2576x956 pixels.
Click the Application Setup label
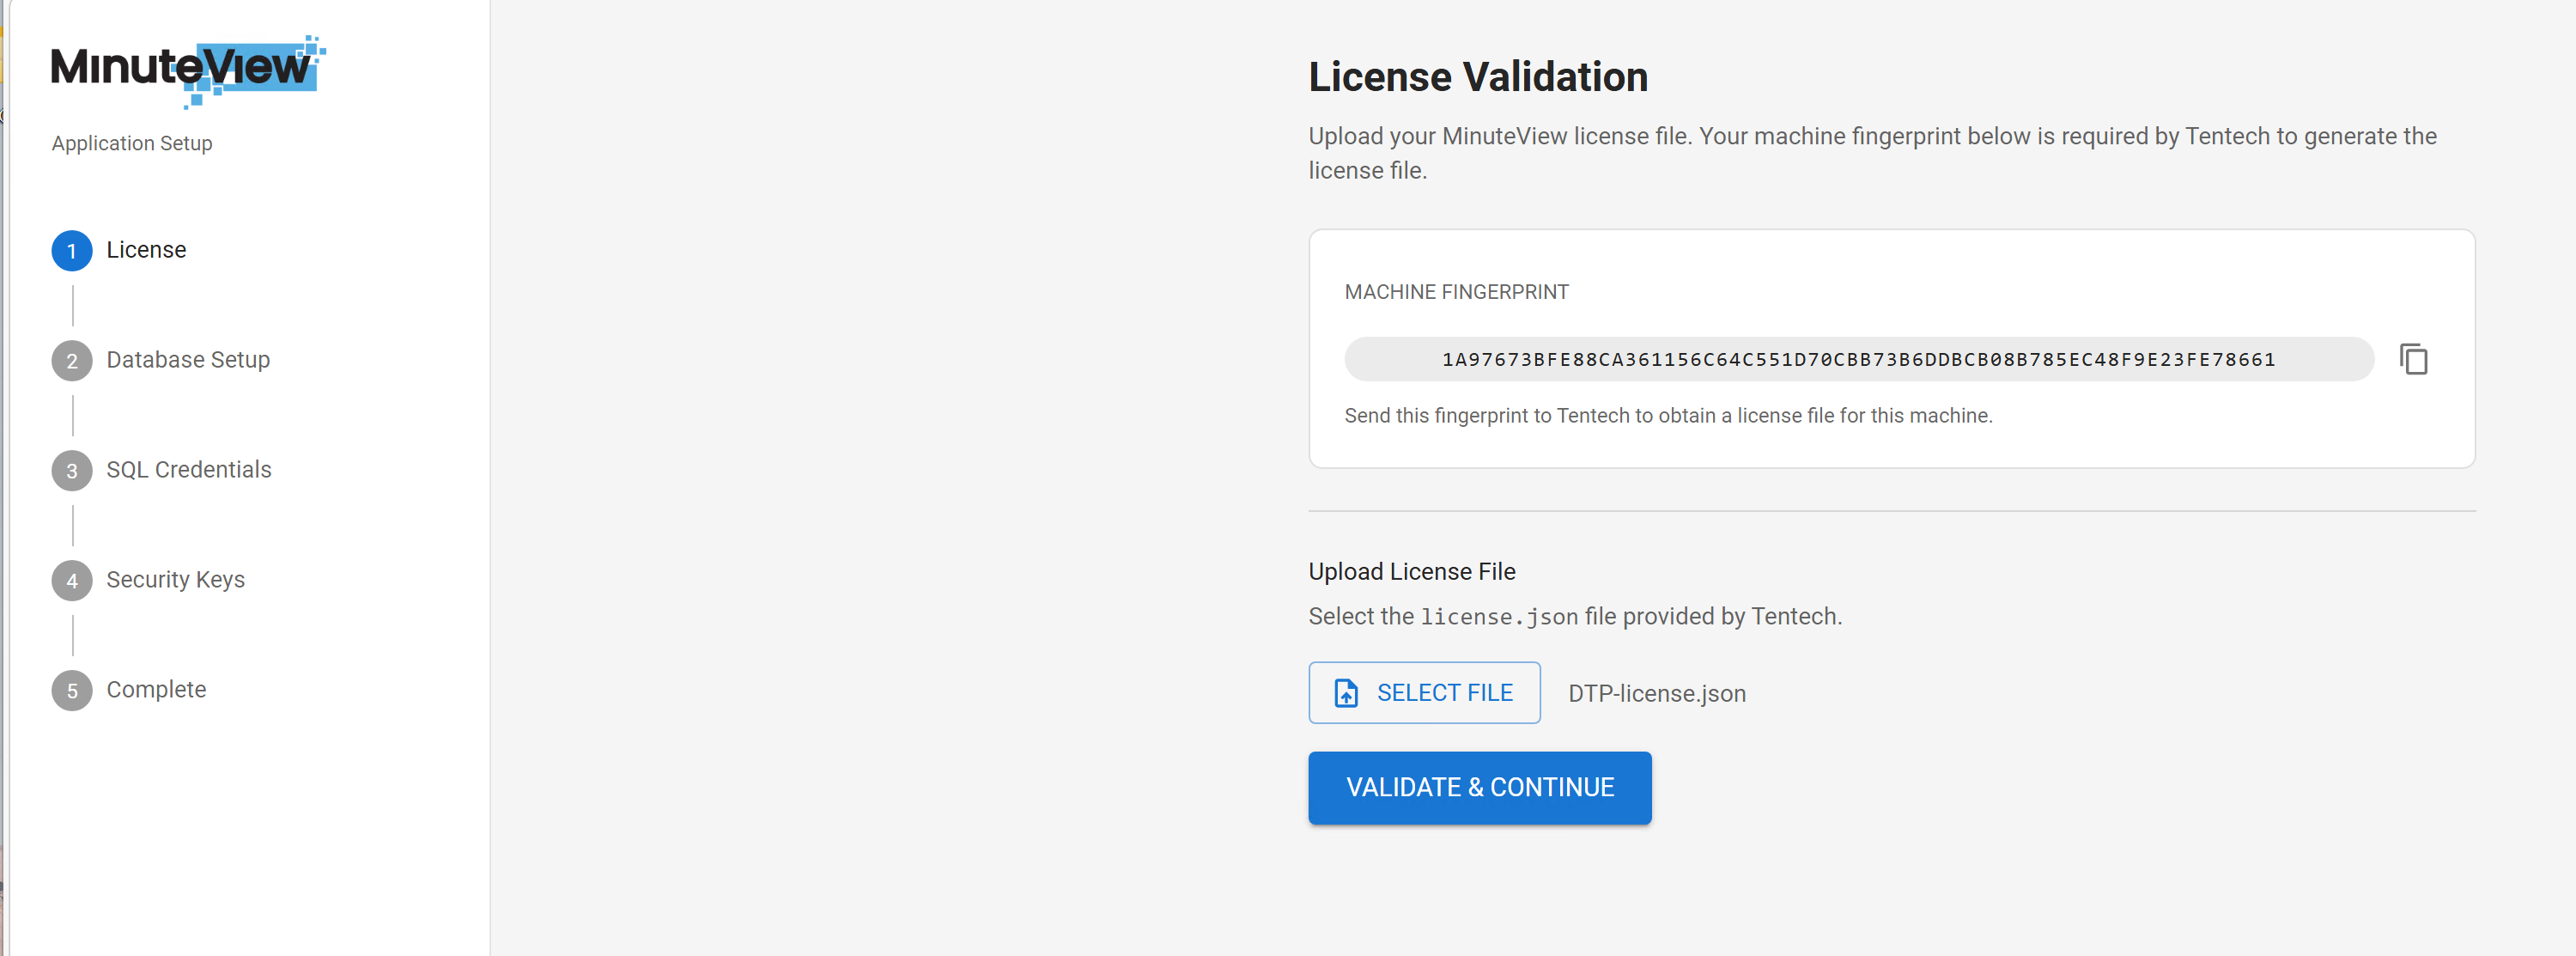click(131, 143)
